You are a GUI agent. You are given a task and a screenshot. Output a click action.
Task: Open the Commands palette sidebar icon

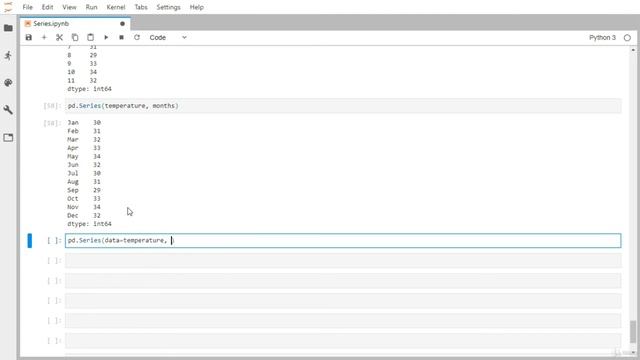coord(8,82)
